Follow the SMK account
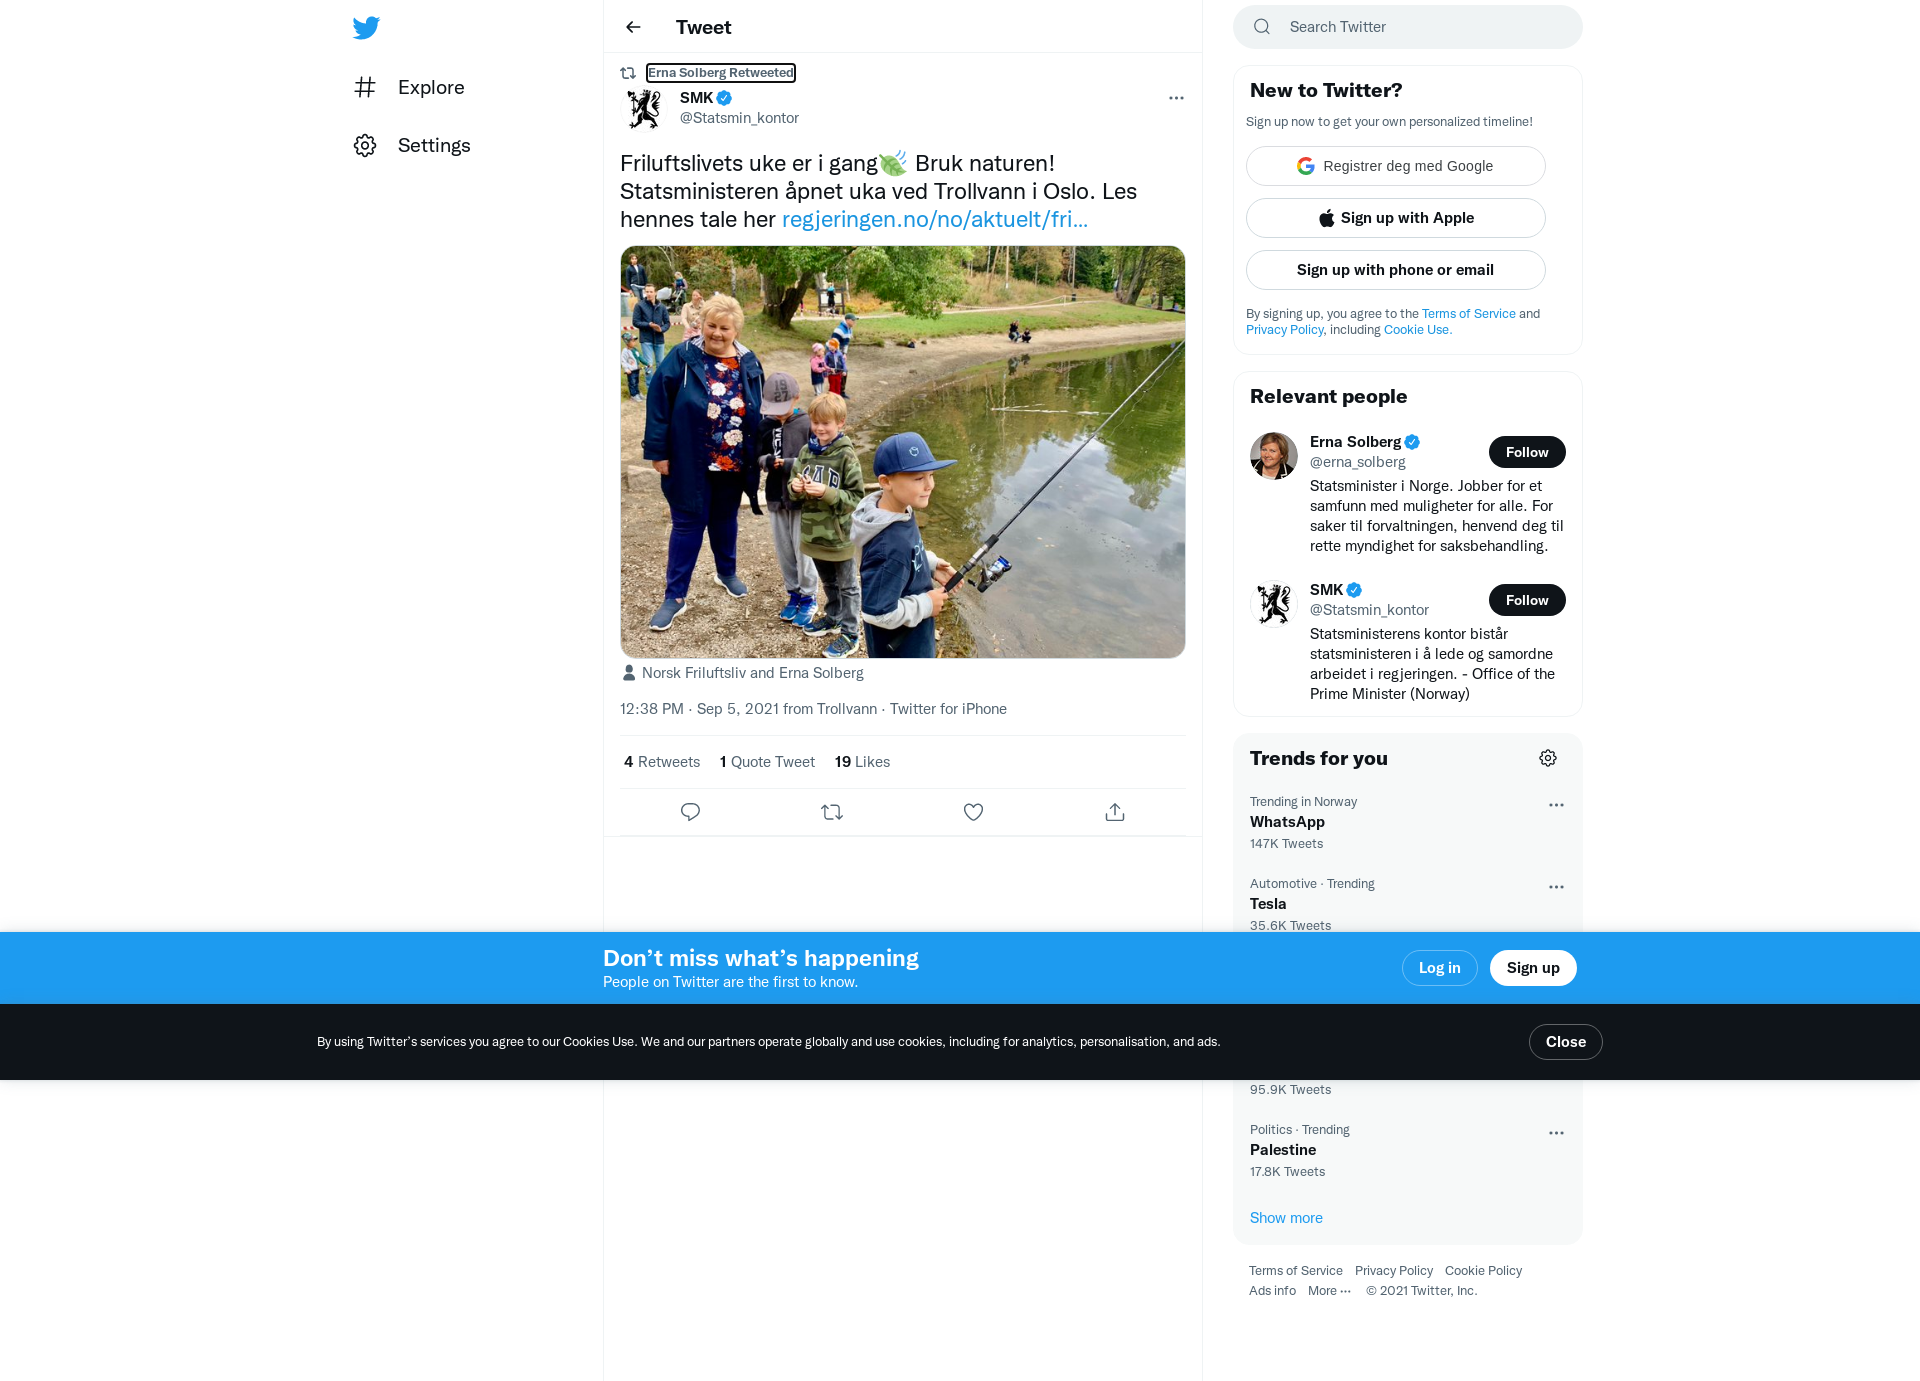 [1527, 600]
